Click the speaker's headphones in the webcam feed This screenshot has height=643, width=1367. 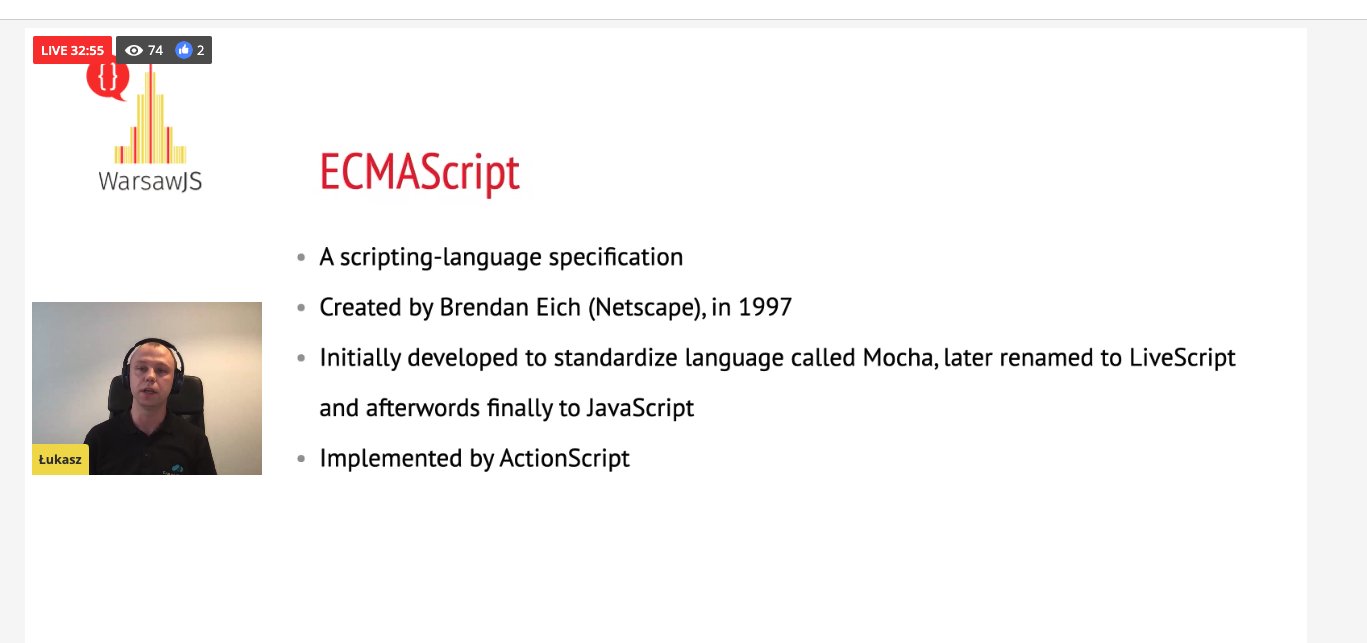[x=152, y=365]
